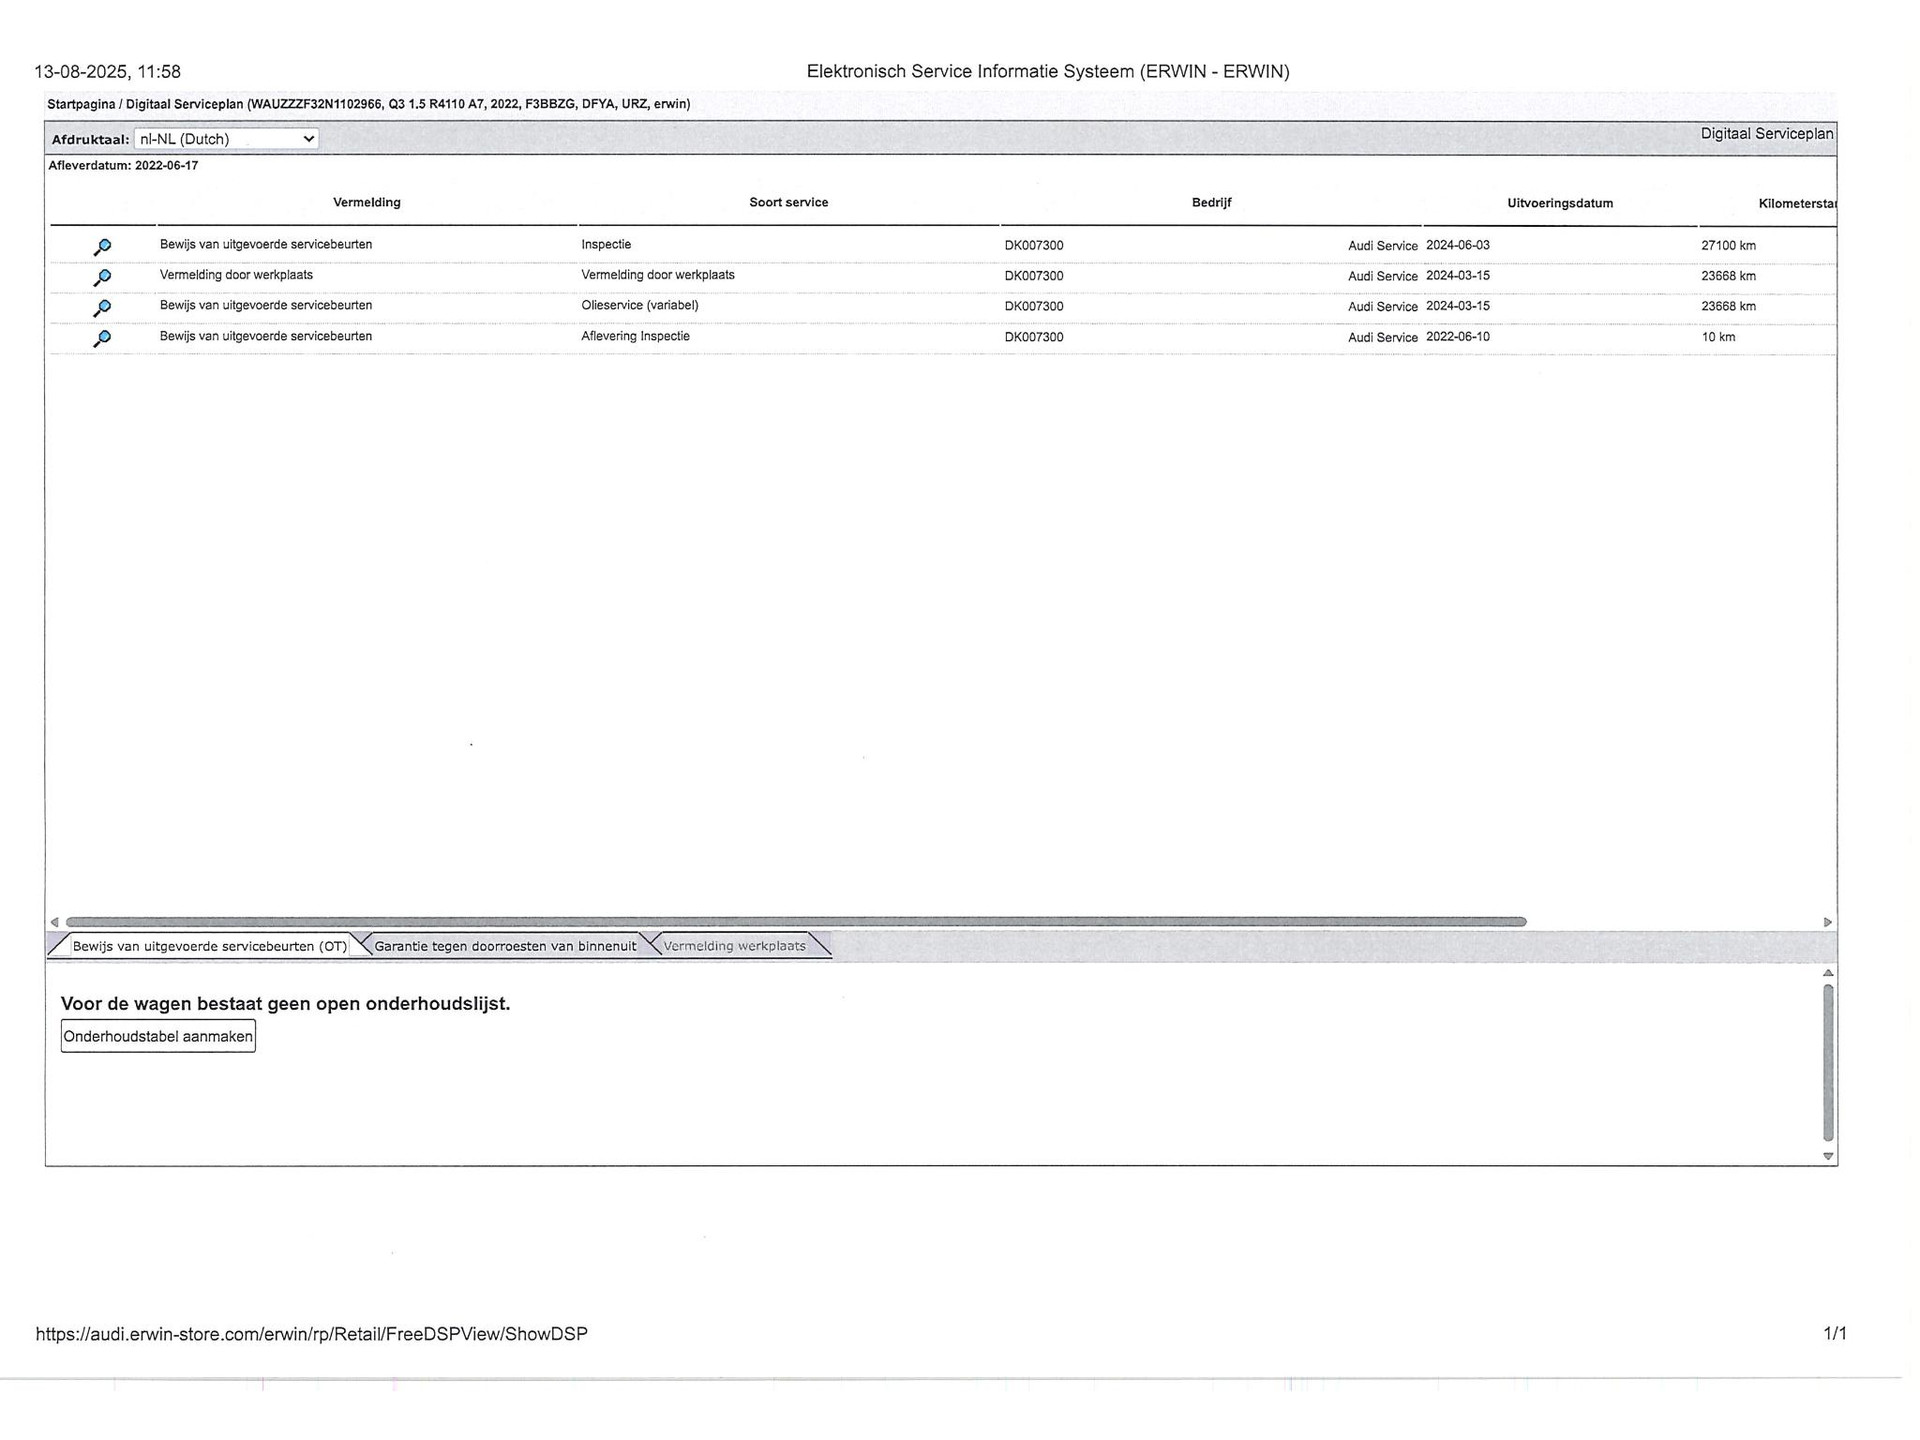The width and height of the screenshot is (1920, 1440).
Task: Open magnifier for Aflevering Inspectie row
Action: coord(102,338)
